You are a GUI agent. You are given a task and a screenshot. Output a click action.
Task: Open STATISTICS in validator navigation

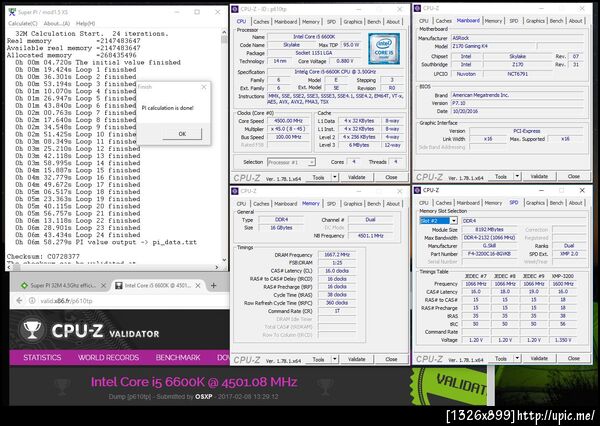[42, 357]
